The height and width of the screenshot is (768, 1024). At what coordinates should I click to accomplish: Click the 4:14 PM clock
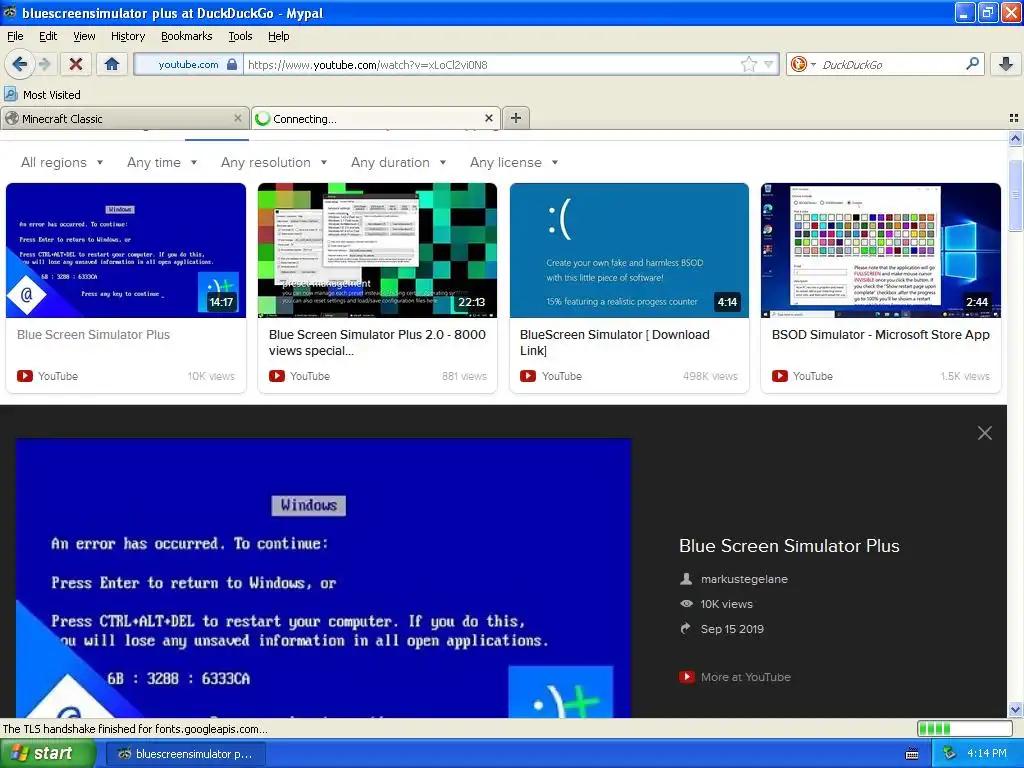point(987,754)
